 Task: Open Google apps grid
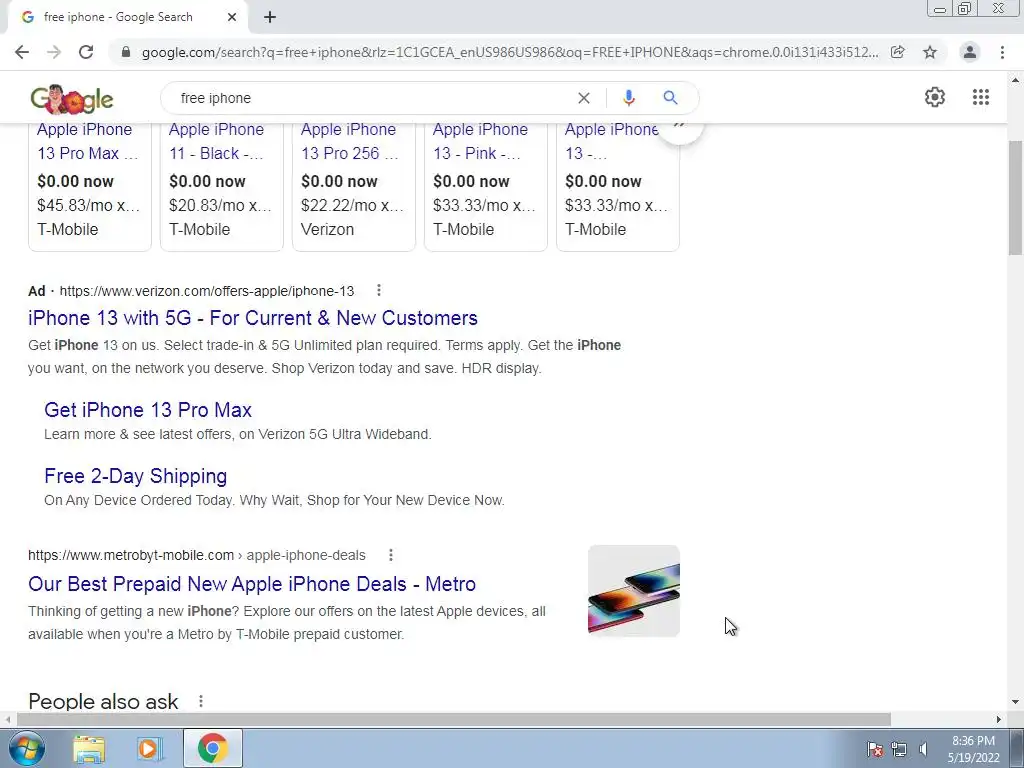981,97
